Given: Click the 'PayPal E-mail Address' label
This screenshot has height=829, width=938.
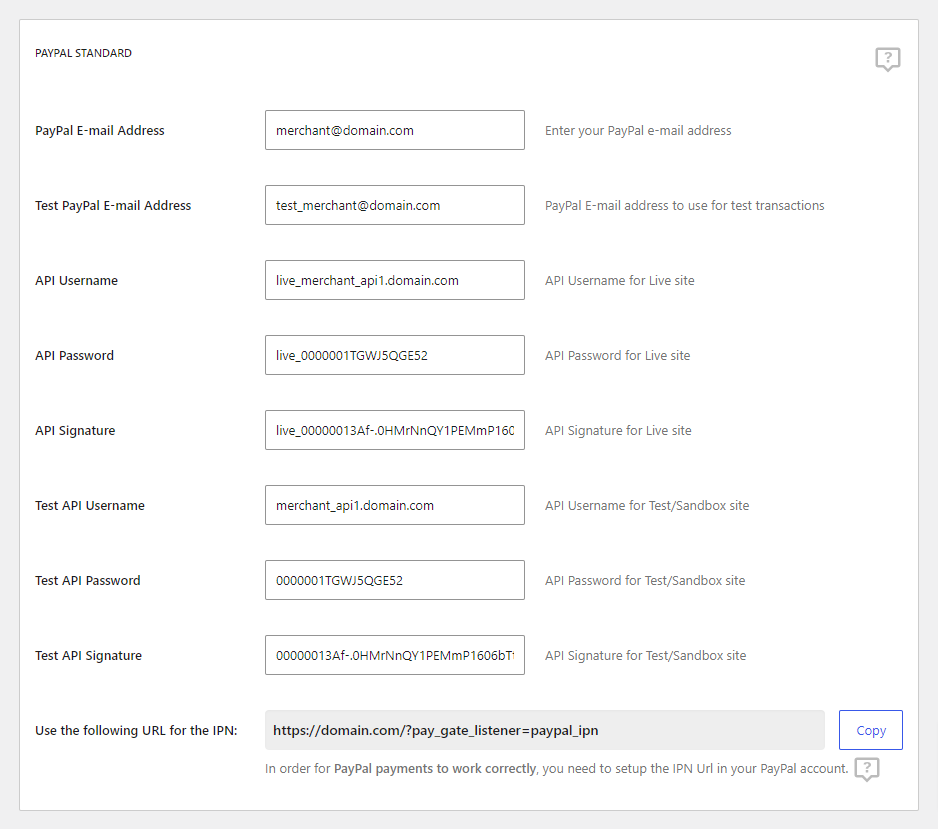Looking at the screenshot, I should tap(99, 130).
